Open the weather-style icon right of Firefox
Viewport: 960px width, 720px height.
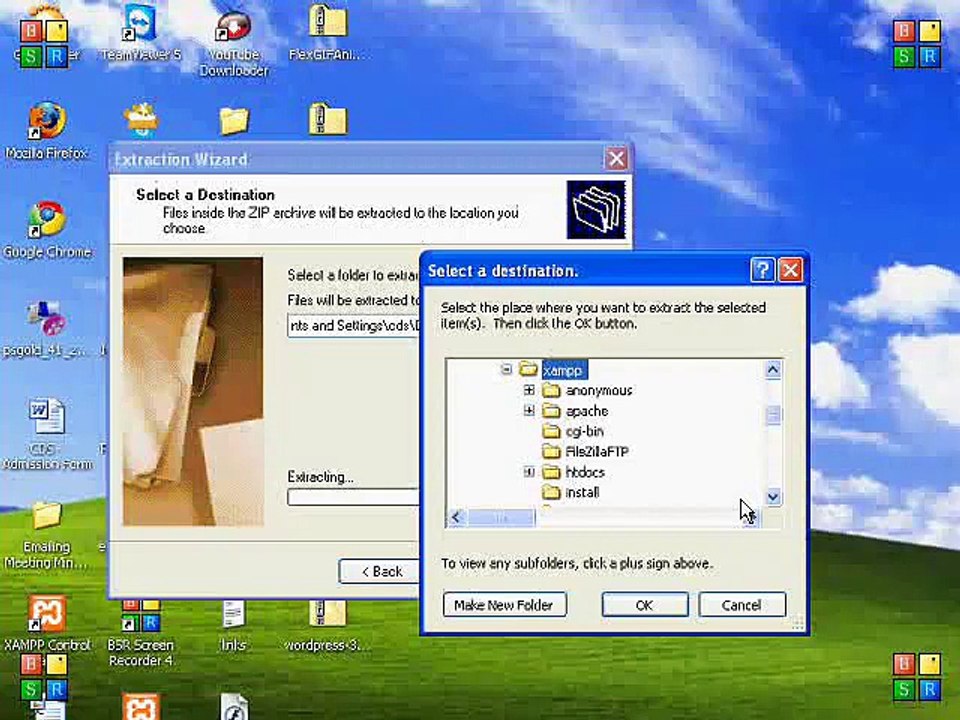pyautogui.click(x=141, y=119)
